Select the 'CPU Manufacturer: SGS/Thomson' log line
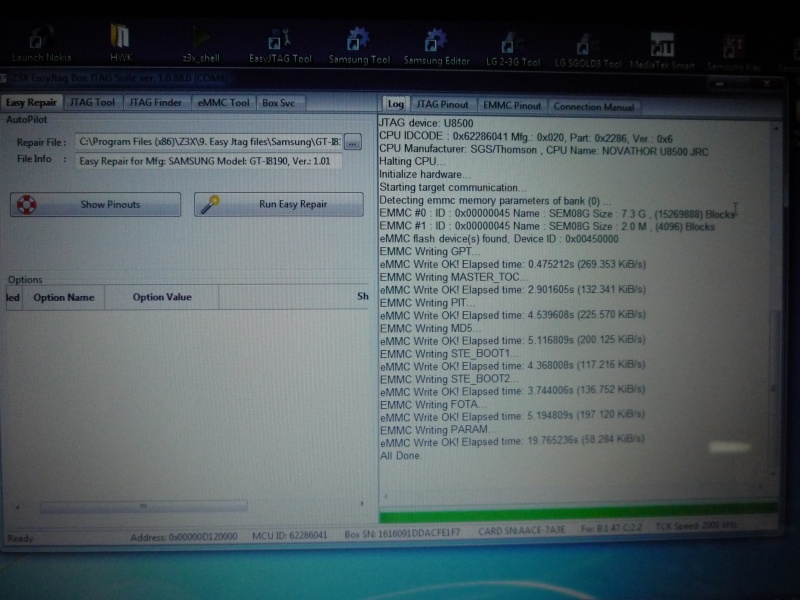This screenshot has height=600, width=800. click(543, 151)
